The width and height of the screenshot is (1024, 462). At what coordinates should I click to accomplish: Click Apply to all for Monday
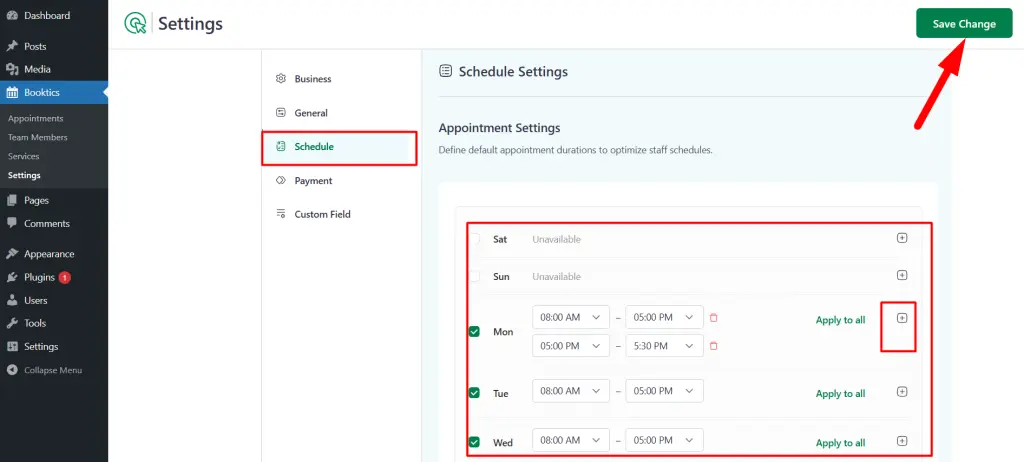coord(840,320)
